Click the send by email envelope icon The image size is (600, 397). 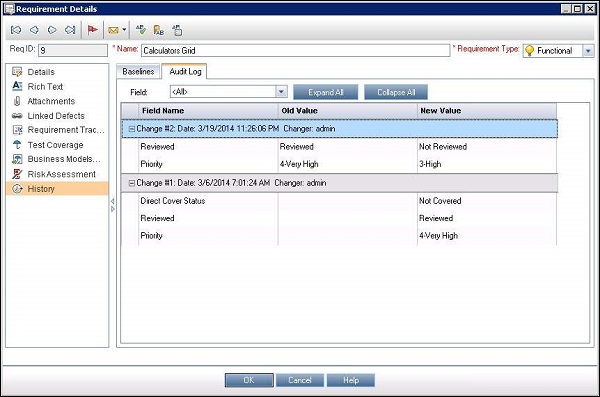113,30
